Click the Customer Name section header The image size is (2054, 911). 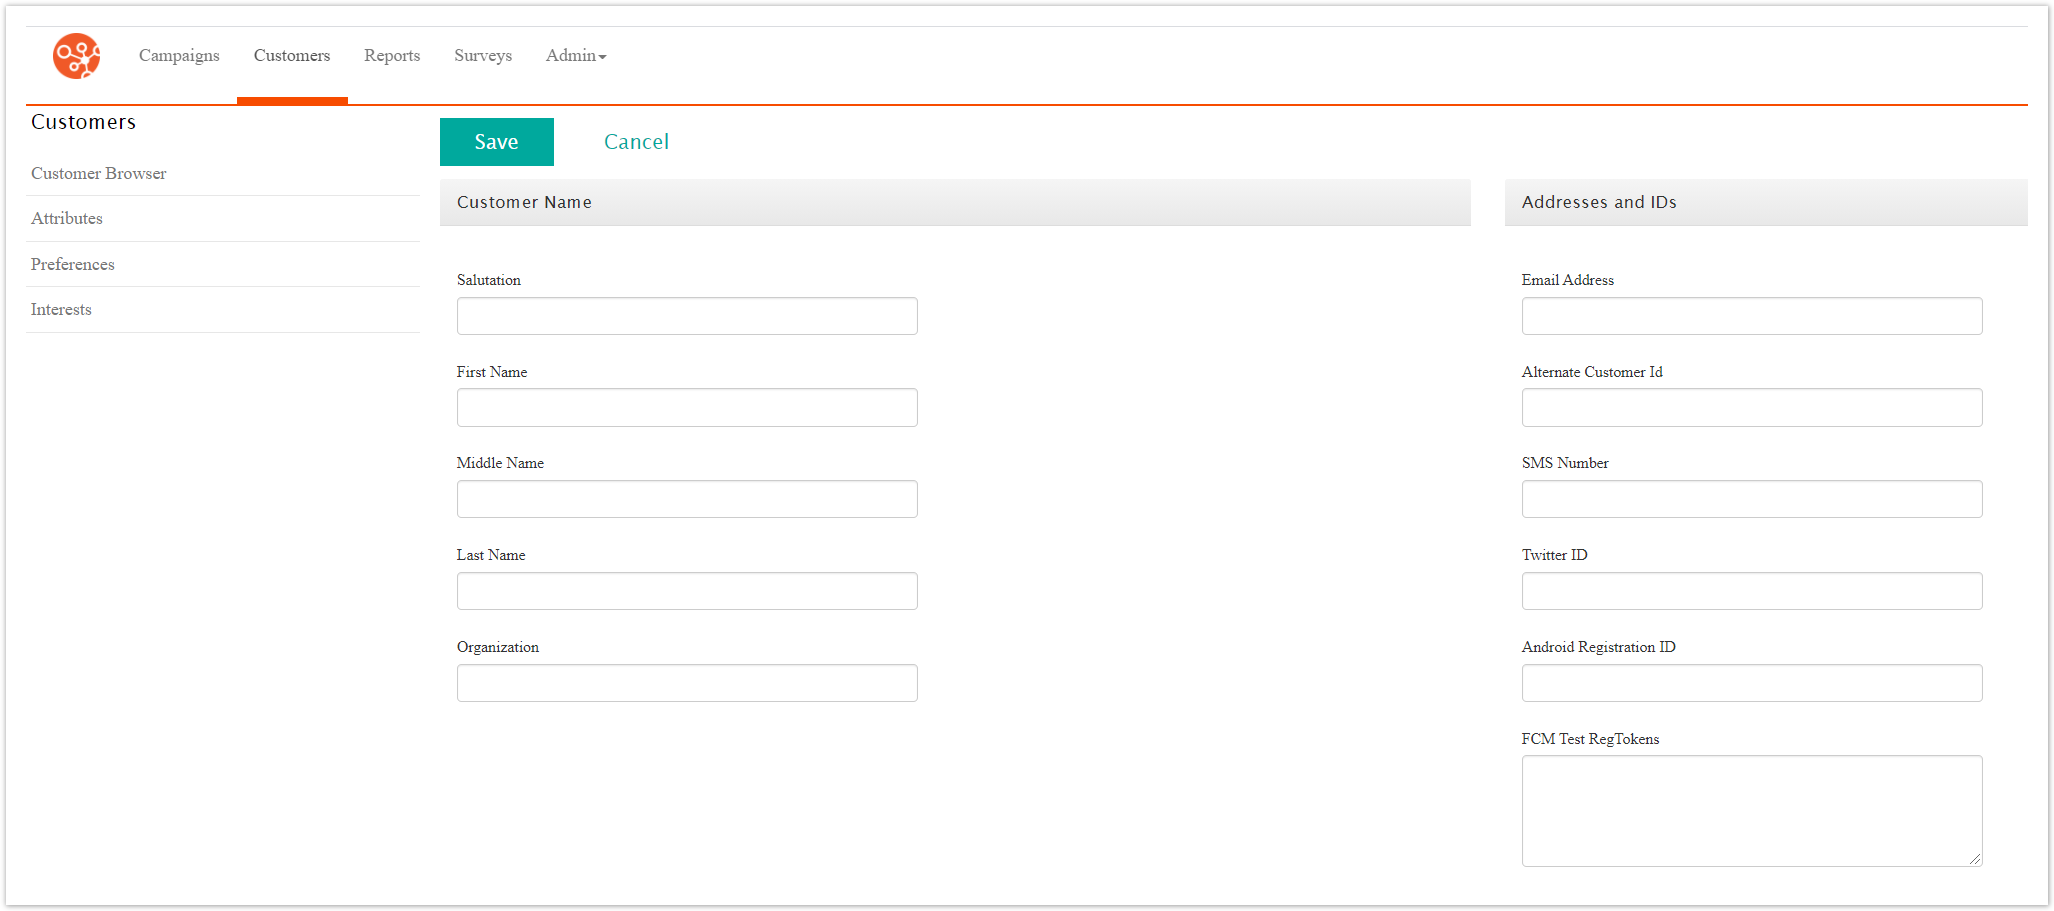[x=955, y=202]
